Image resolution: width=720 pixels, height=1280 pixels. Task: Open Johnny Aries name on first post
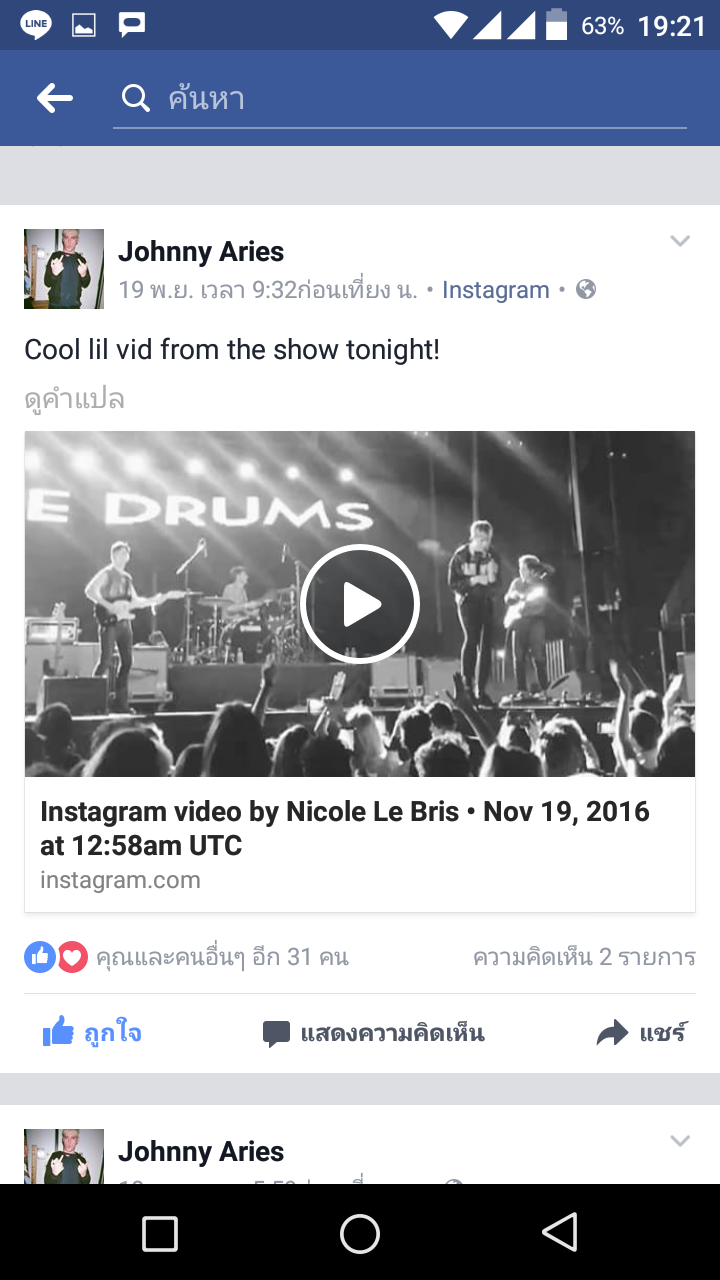click(x=201, y=252)
